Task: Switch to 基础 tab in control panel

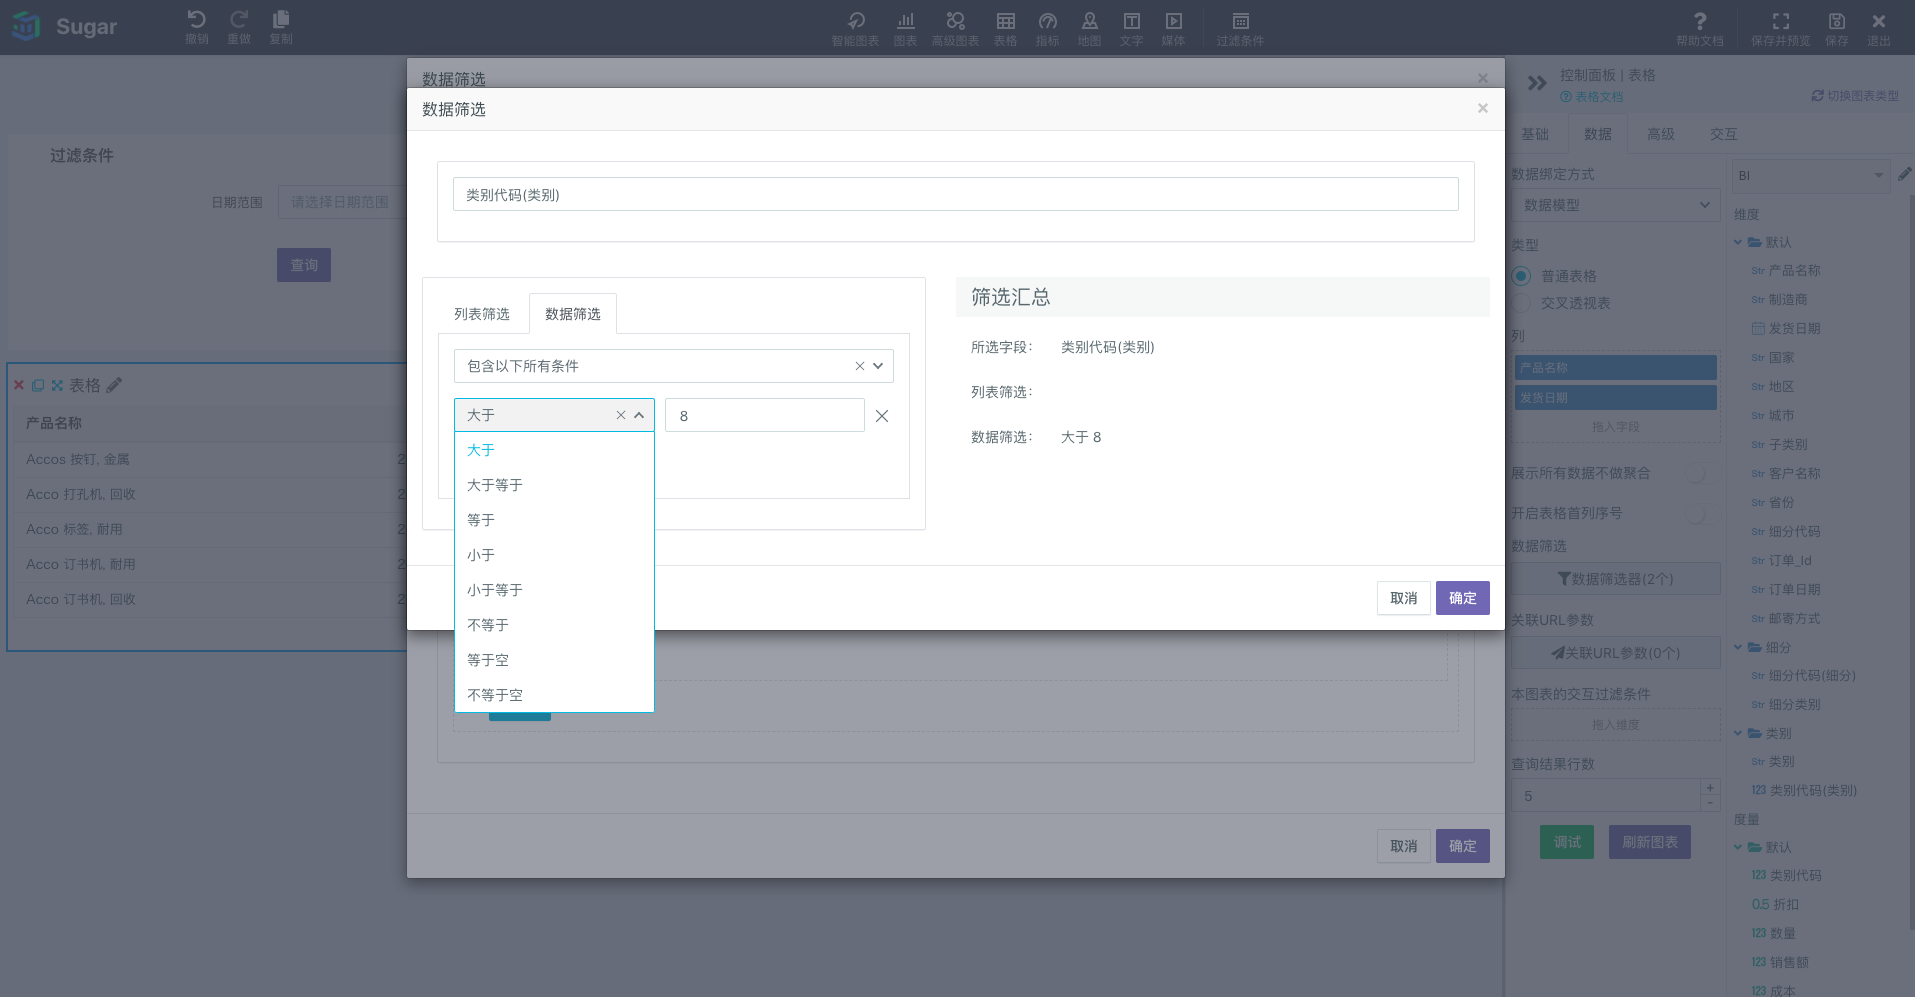Action: point(1535,134)
